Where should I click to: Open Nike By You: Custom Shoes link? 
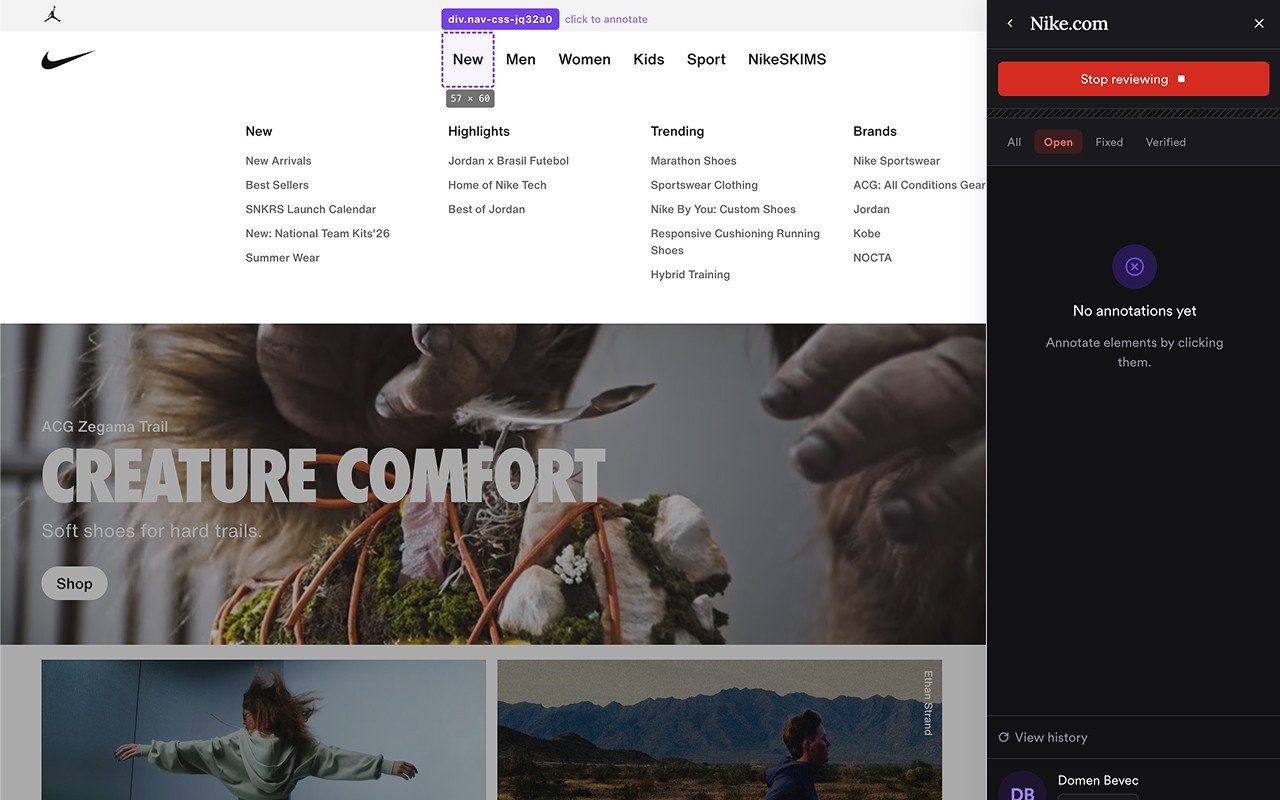(x=724, y=209)
